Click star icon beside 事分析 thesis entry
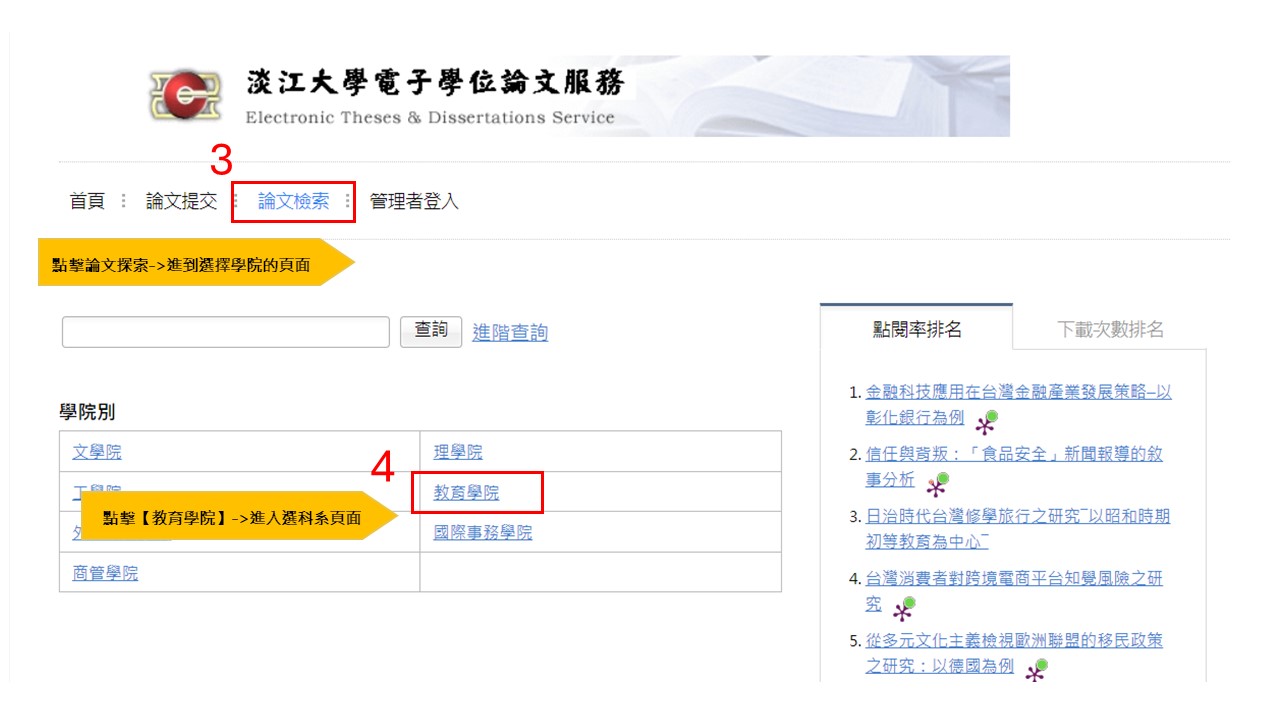This screenshot has height=720, width=1280. click(937, 485)
